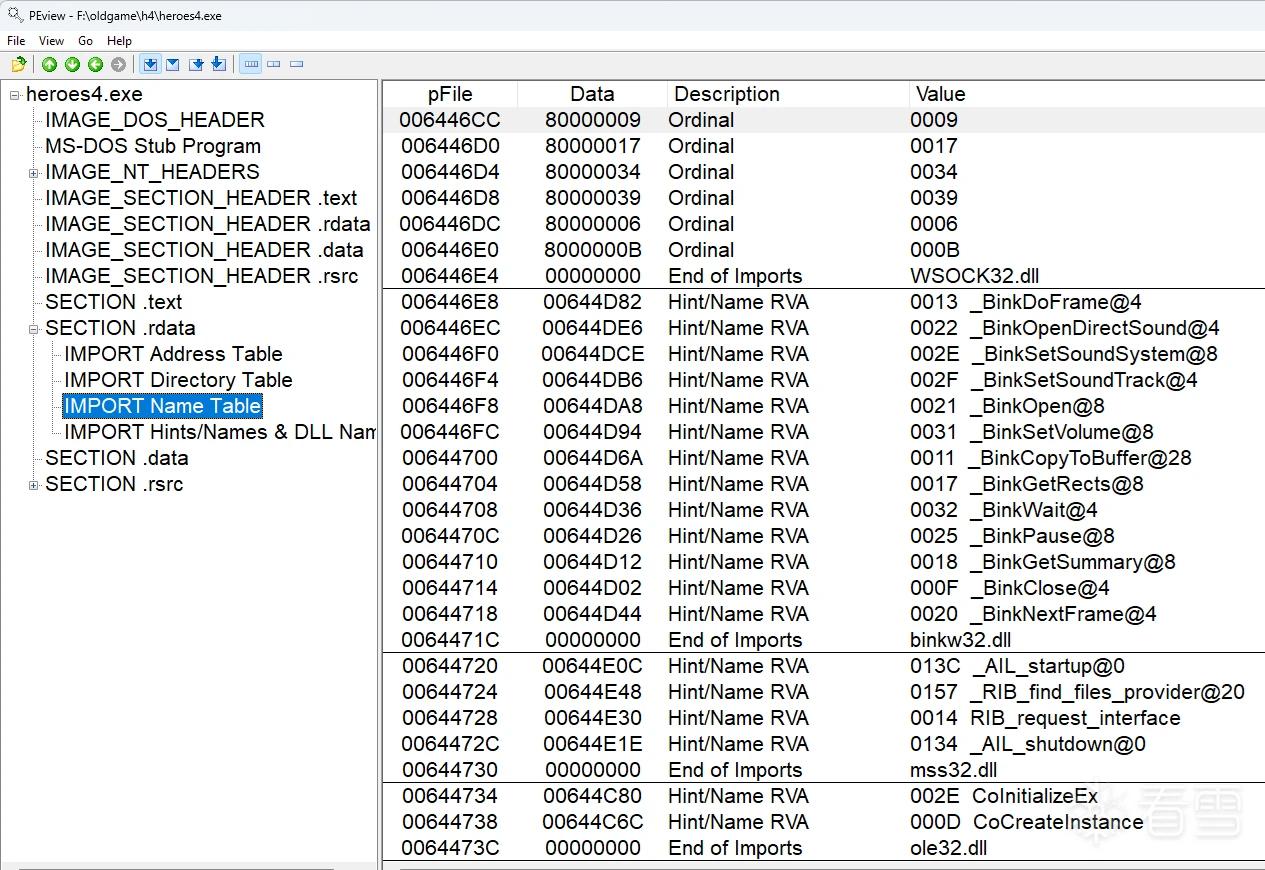Select the row with pFile 006446CC

[823, 120]
